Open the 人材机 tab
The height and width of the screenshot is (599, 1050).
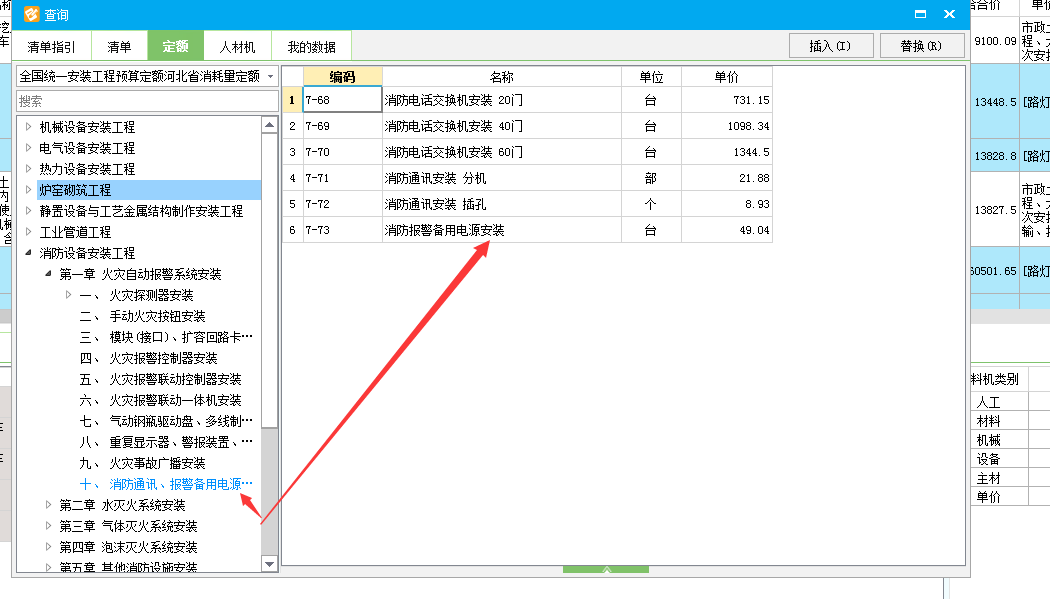click(238, 47)
